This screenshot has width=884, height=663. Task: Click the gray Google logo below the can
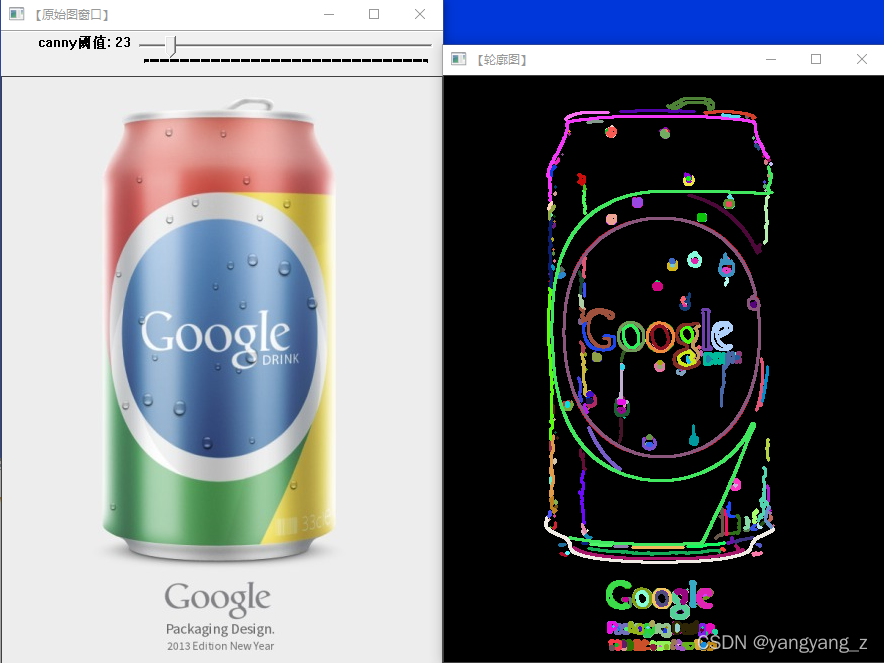click(x=218, y=599)
